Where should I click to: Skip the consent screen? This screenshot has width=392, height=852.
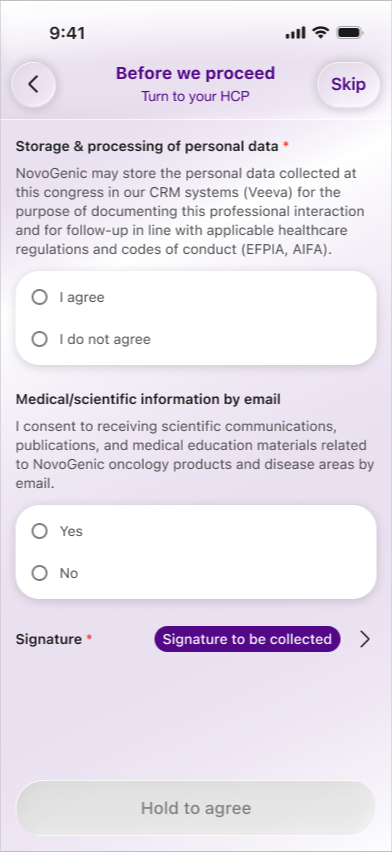click(x=348, y=84)
